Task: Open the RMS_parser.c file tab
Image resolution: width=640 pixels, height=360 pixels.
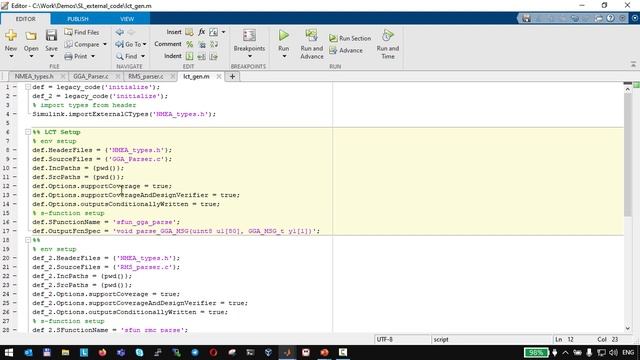Action: click(145, 76)
